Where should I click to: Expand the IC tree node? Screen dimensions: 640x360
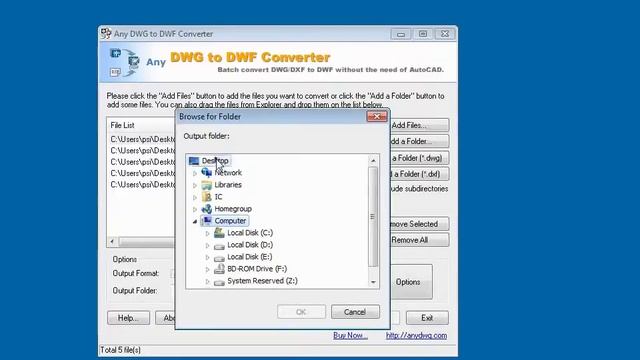coord(195,197)
